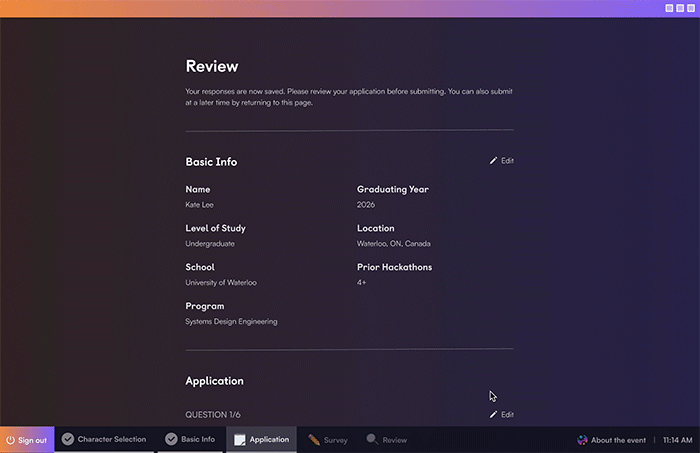This screenshot has width=700, height=453.
Task: Click the pencil icon on Survey tab
Action: (x=314, y=440)
